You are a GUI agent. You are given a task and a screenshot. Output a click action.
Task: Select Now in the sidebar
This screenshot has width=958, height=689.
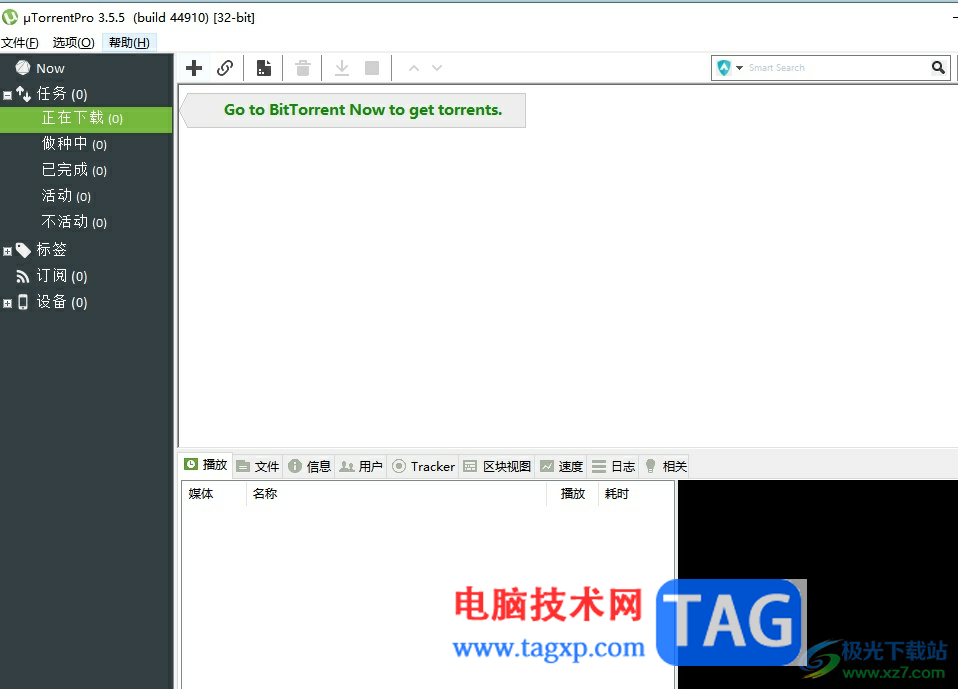click(x=50, y=68)
